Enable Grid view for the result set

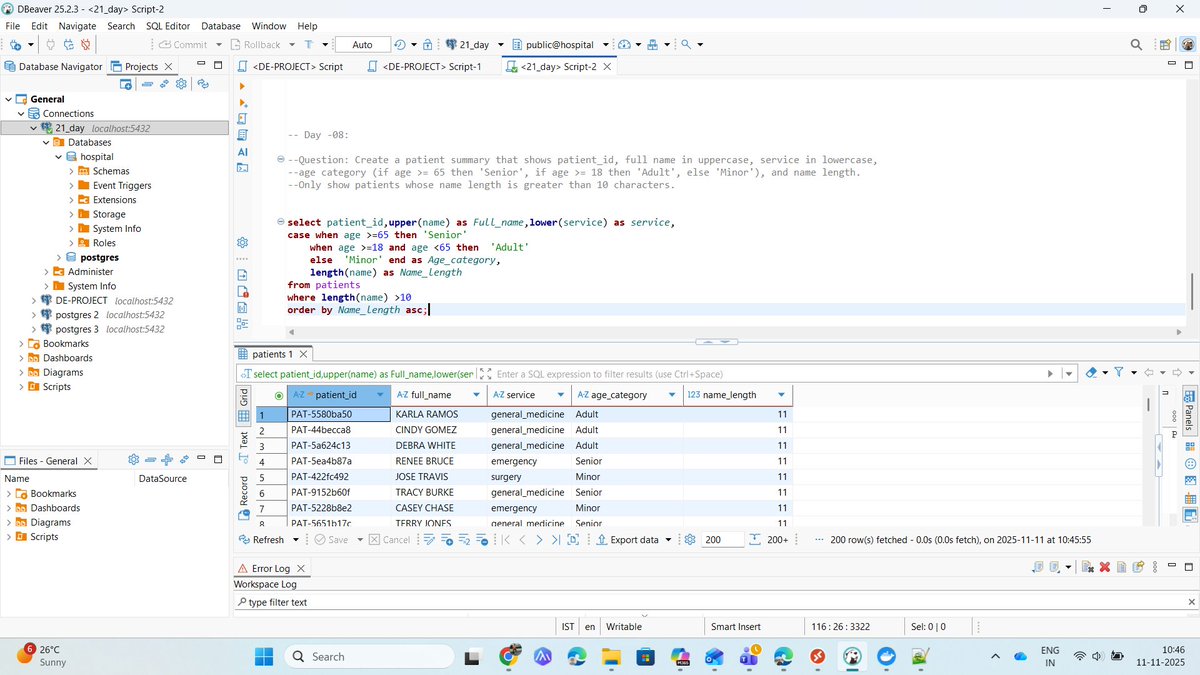pos(242,398)
